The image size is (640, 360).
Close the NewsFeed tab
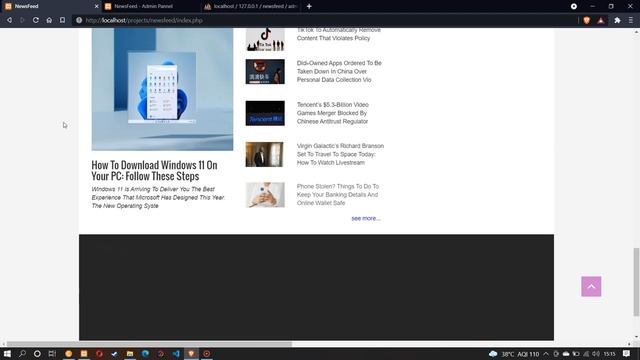(96, 6)
